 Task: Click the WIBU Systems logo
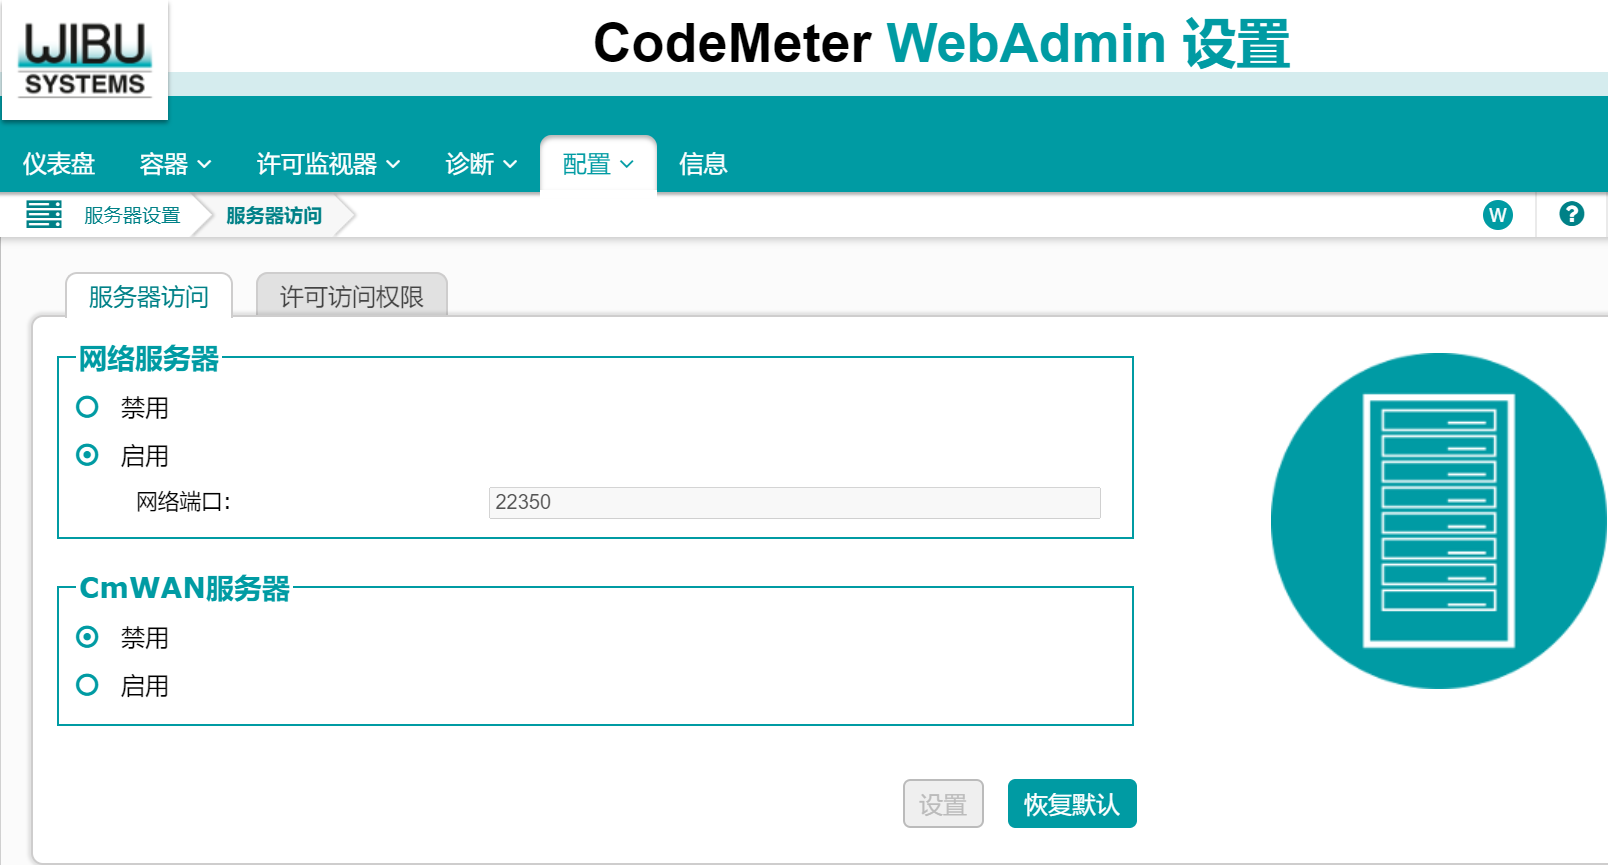[85, 61]
